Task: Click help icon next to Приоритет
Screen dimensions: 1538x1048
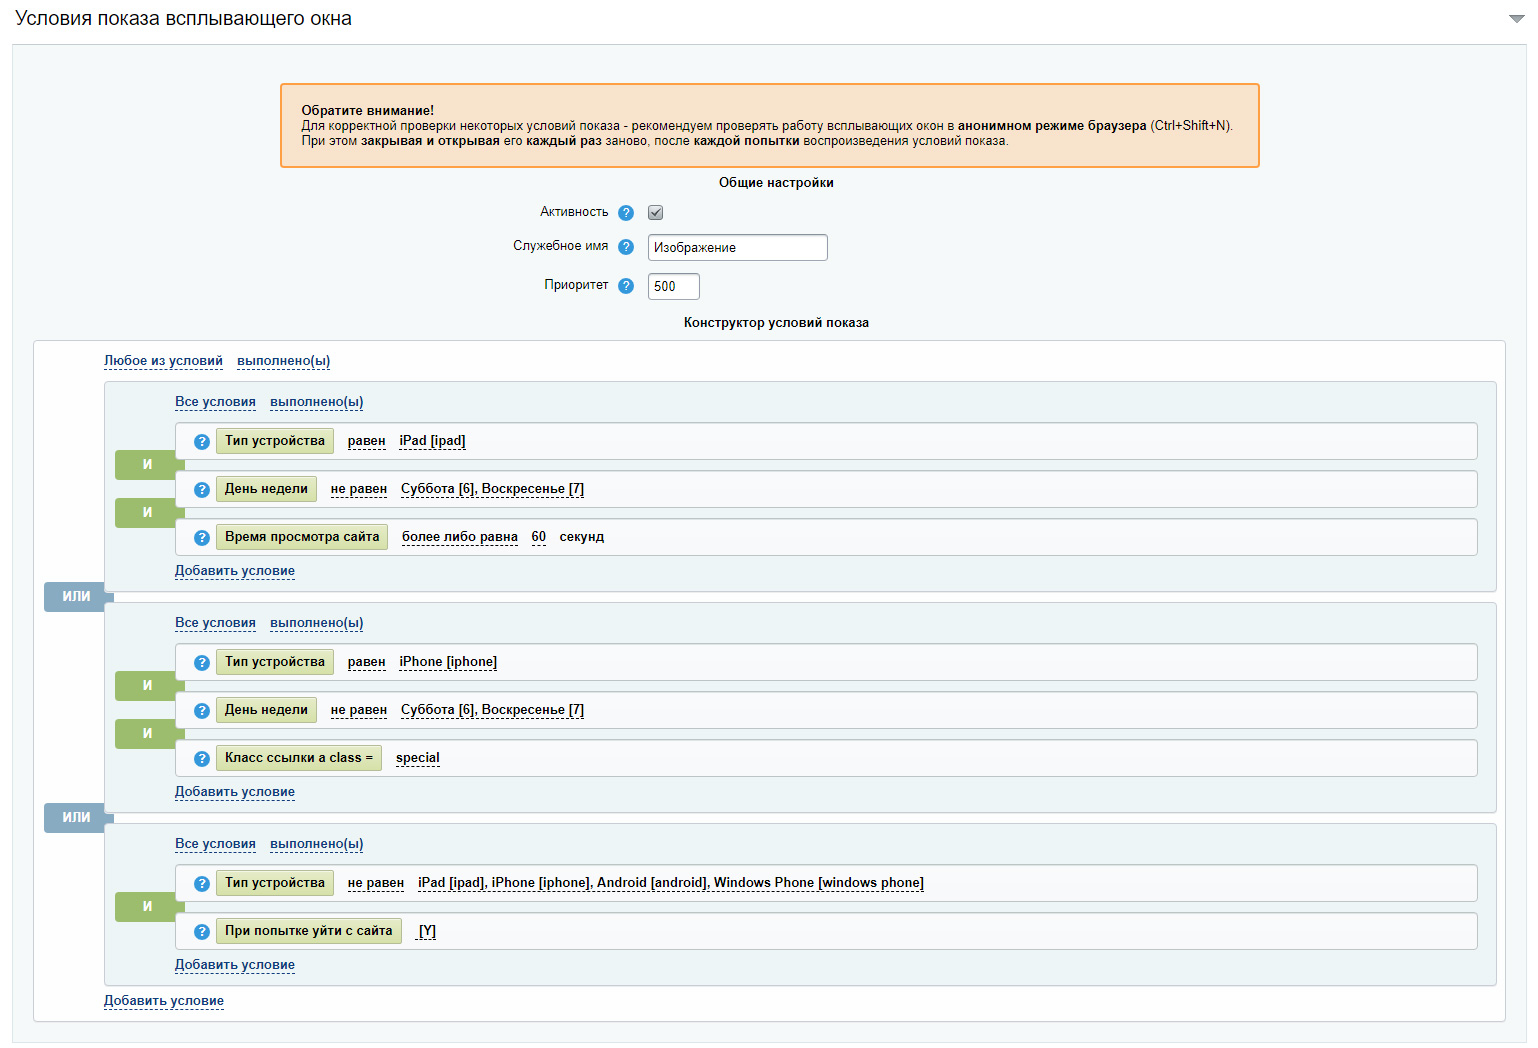Action: click(x=626, y=286)
